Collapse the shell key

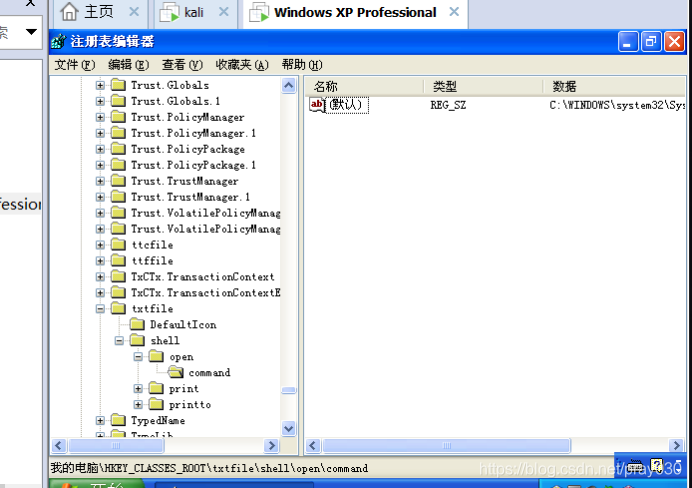tap(119, 341)
